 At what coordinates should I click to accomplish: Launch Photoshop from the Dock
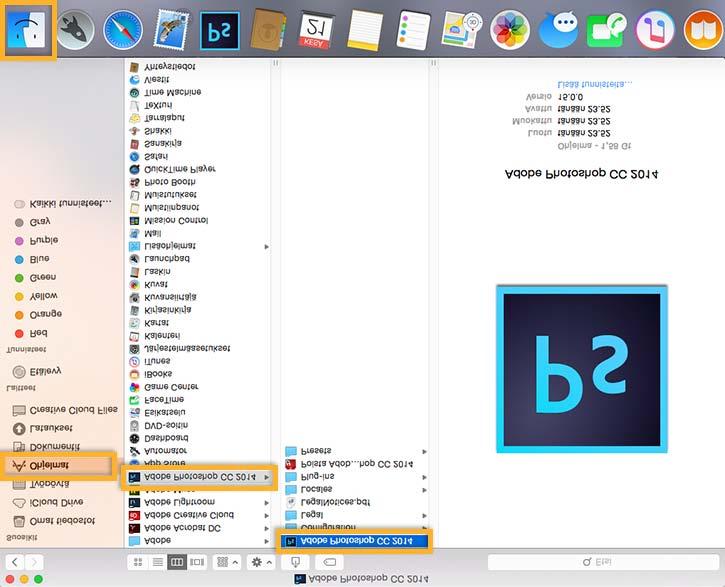220,31
